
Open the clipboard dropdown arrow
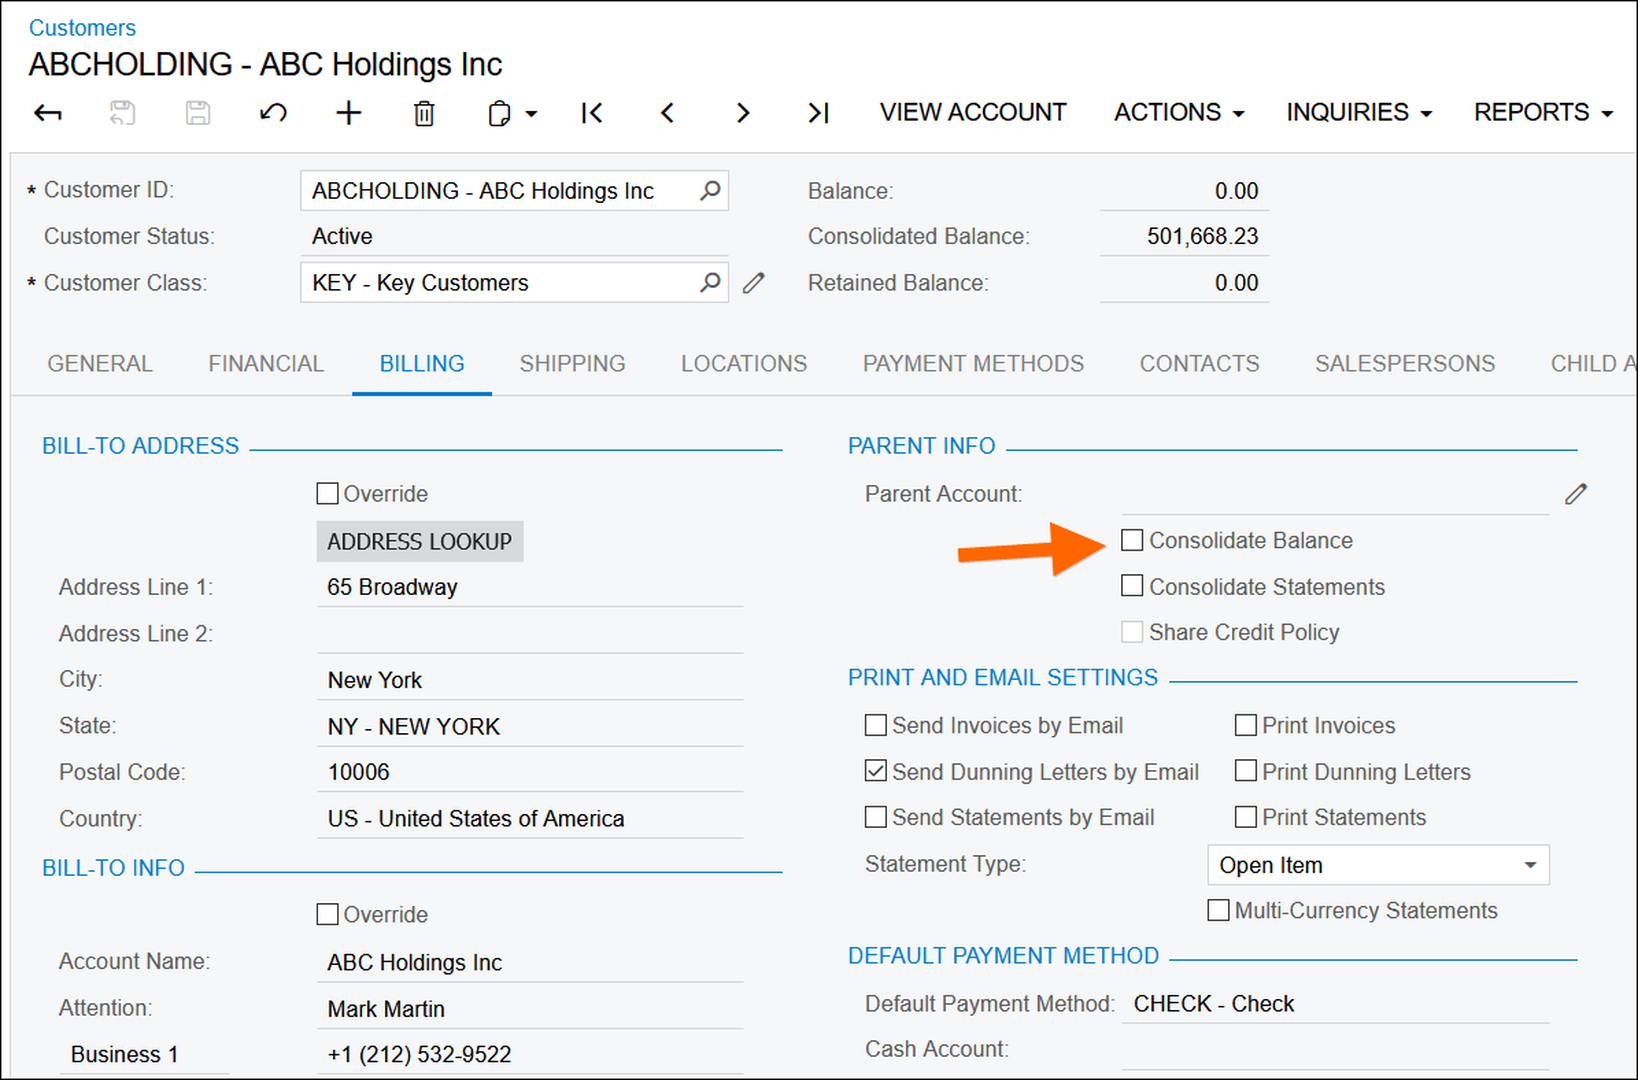(x=531, y=114)
